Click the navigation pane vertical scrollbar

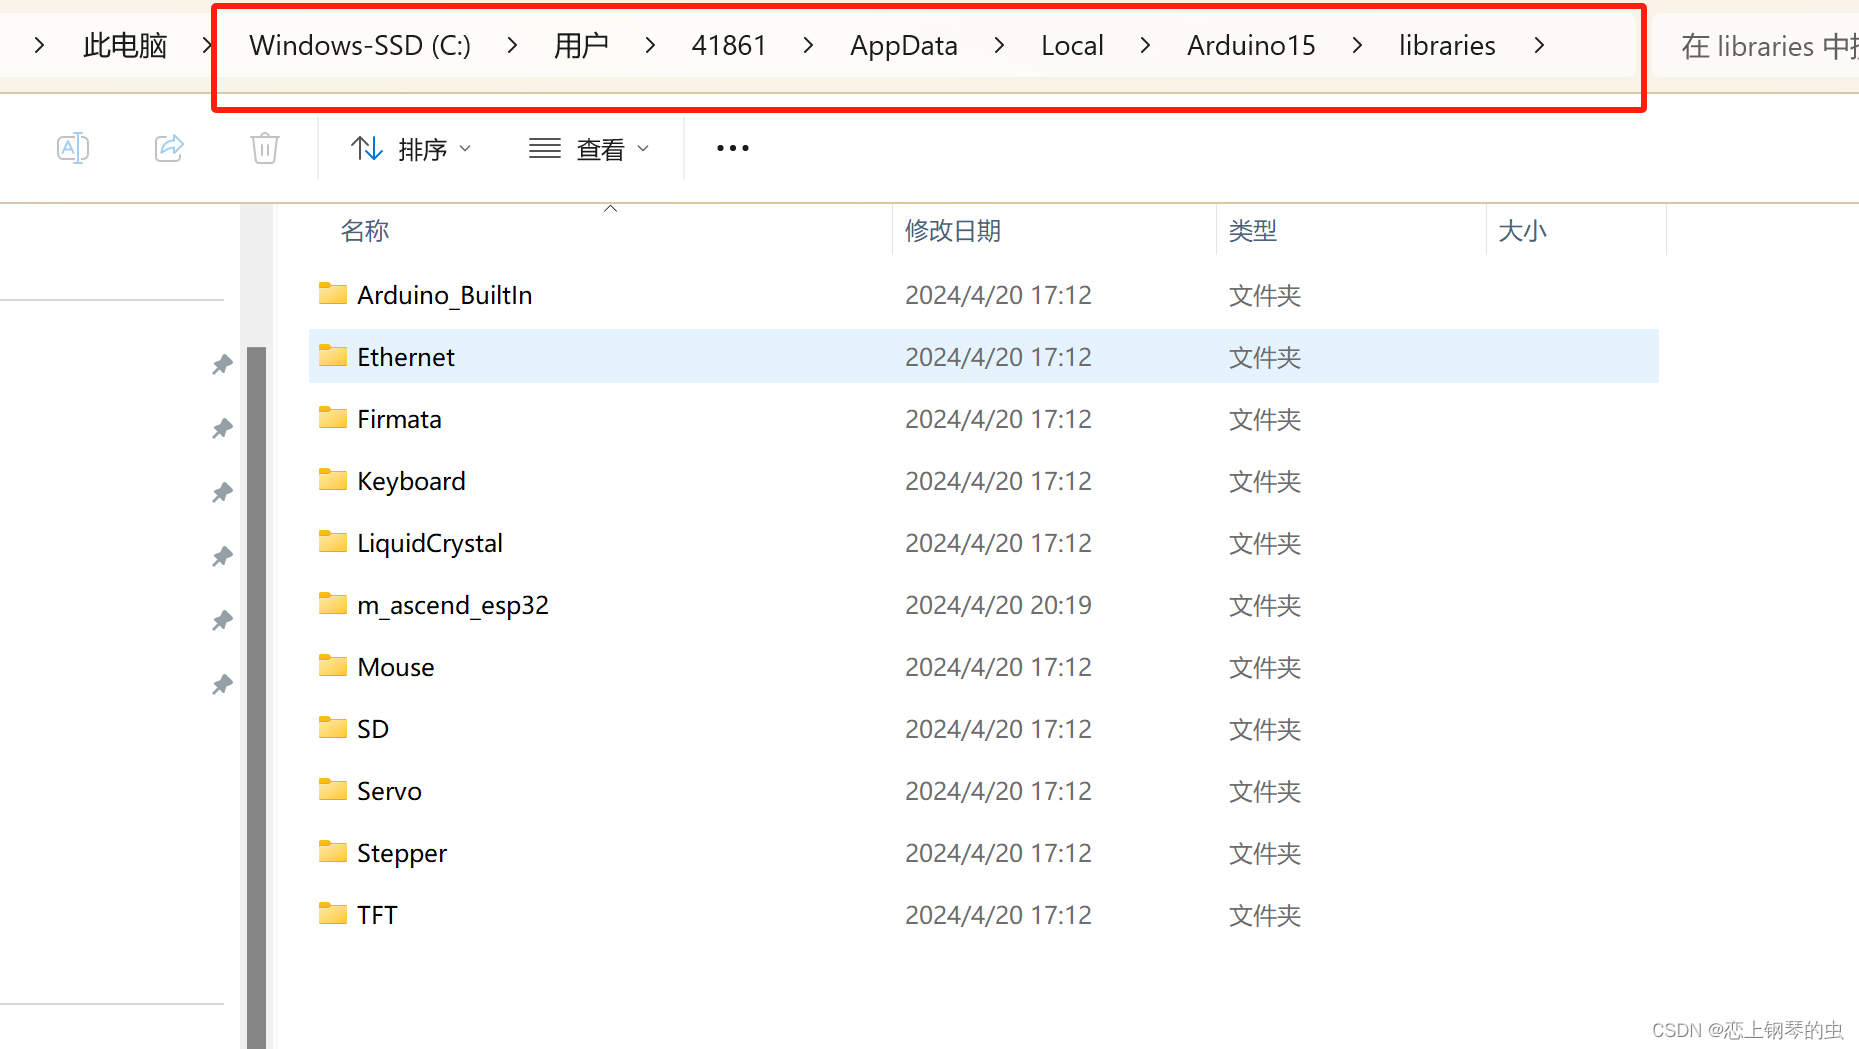[257, 697]
